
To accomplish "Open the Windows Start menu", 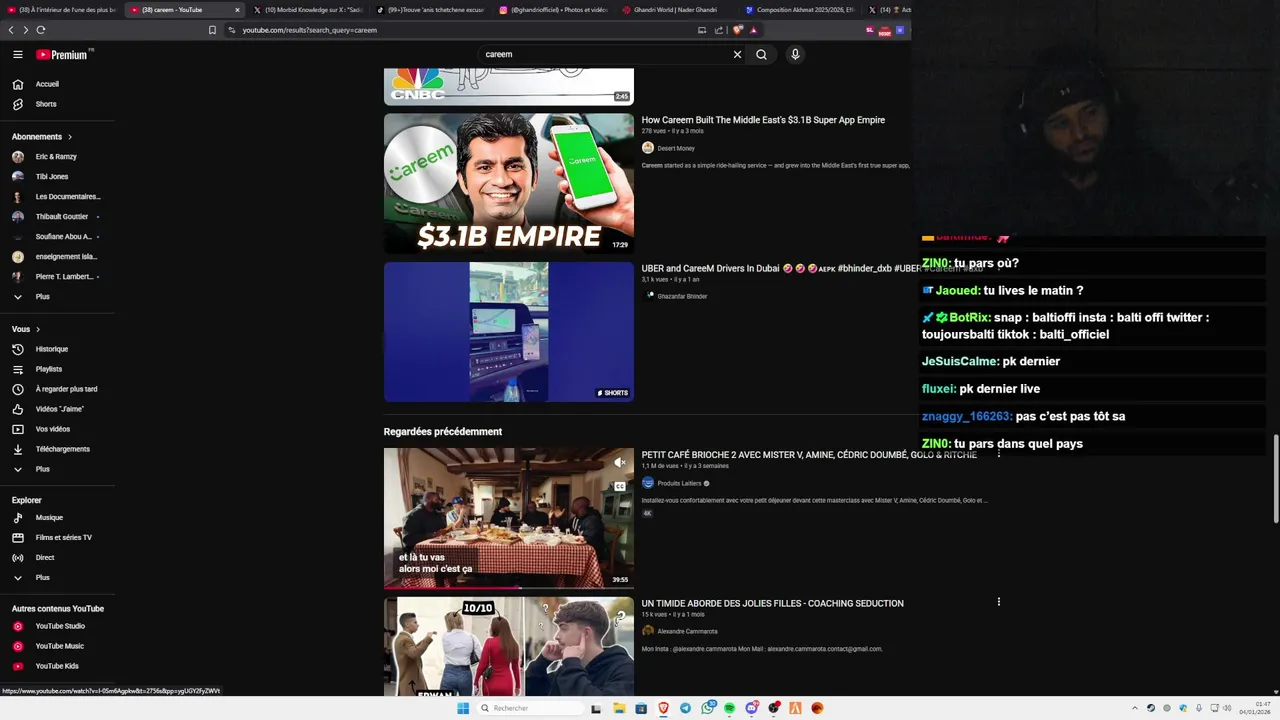I will 463,708.
